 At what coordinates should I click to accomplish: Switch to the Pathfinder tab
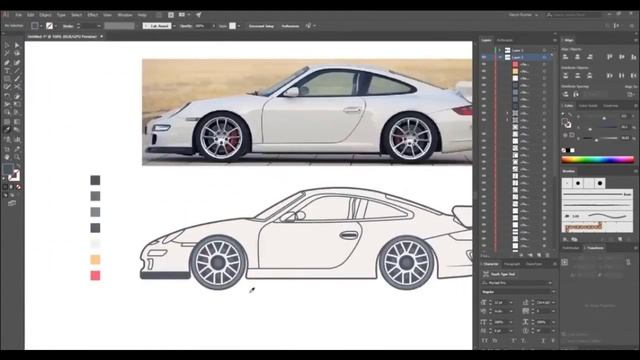click(571, 248)
